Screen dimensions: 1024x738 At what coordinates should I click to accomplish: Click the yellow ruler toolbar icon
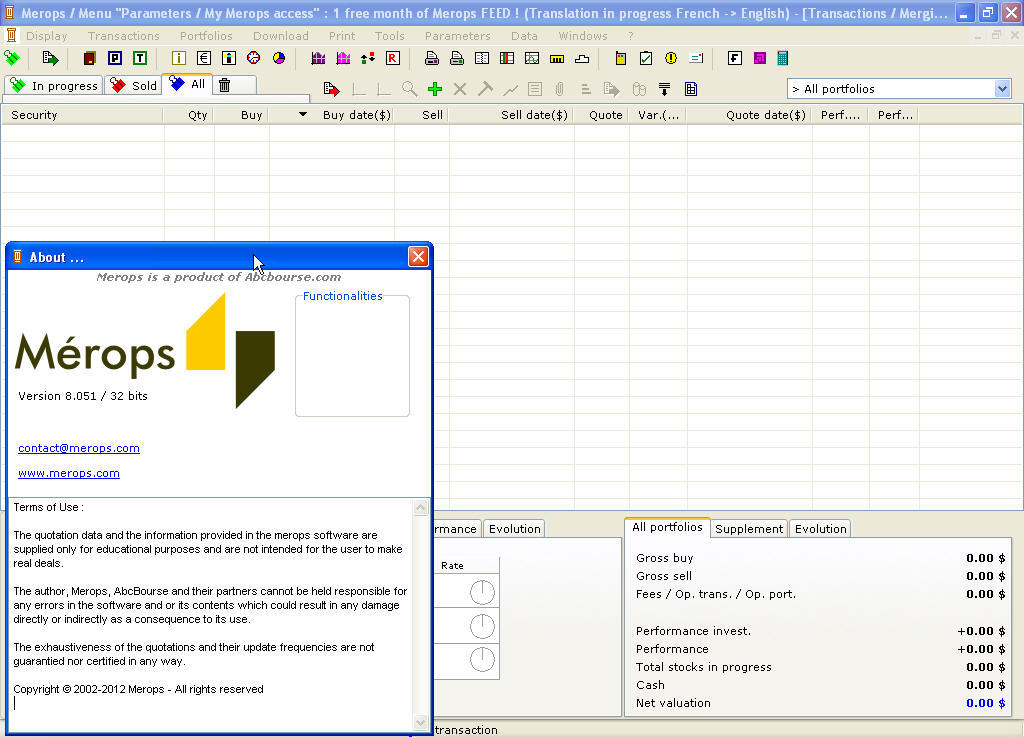557,59
